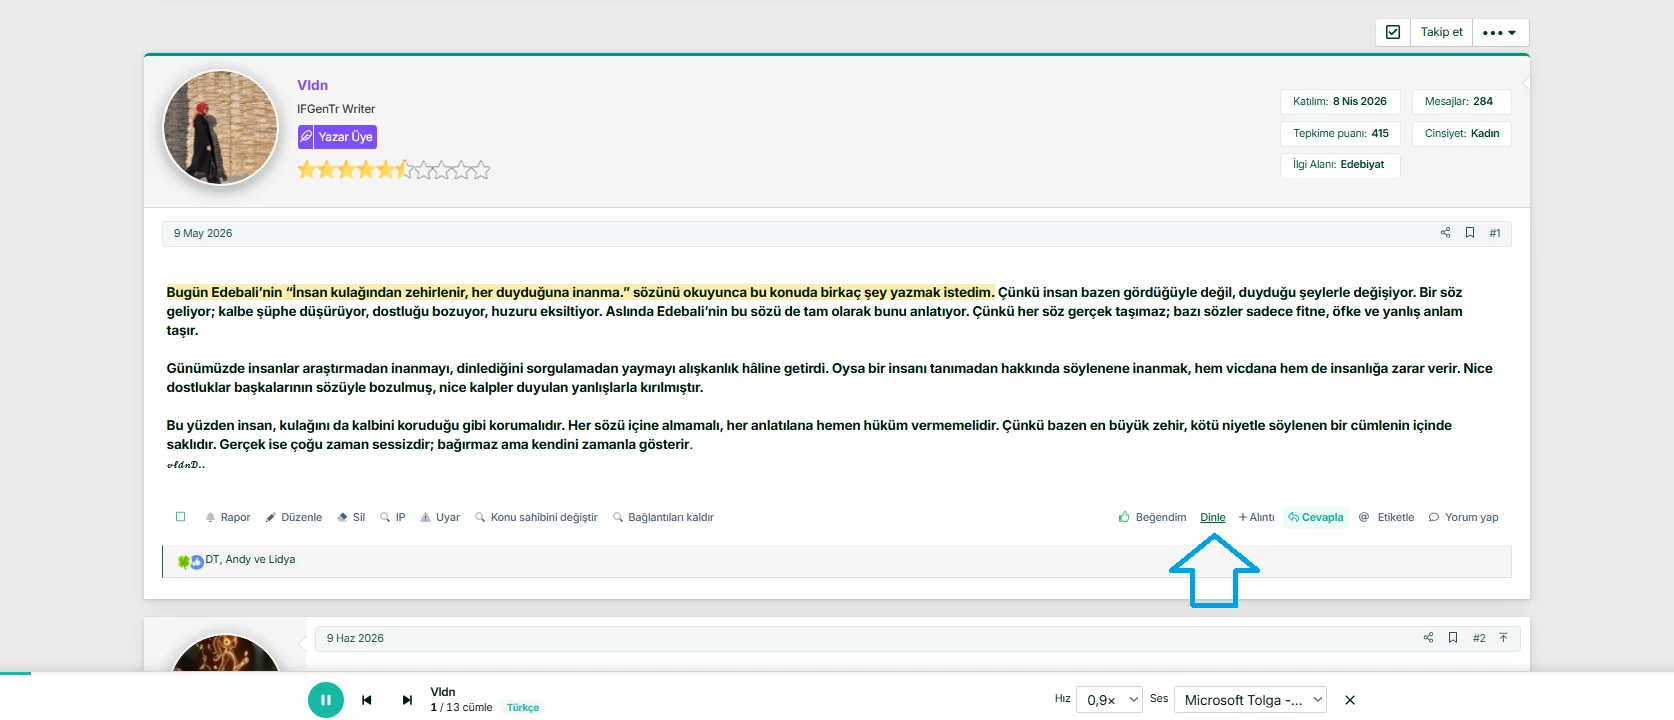This screenshot has height=720, width=1674.
Task: Open post permalink #2
Action: pyautogui.click(x=1479, y=638)
